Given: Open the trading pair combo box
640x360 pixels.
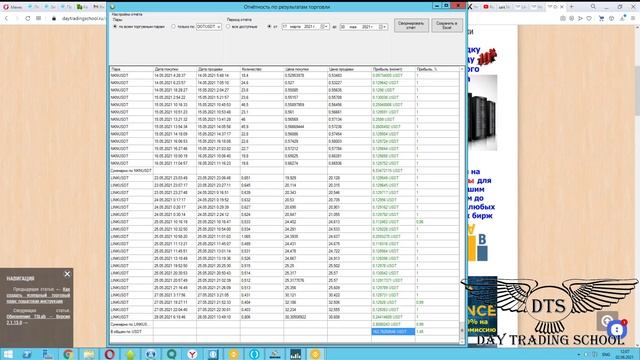Looking at the screenshot, I should click(x=209, y=27).
